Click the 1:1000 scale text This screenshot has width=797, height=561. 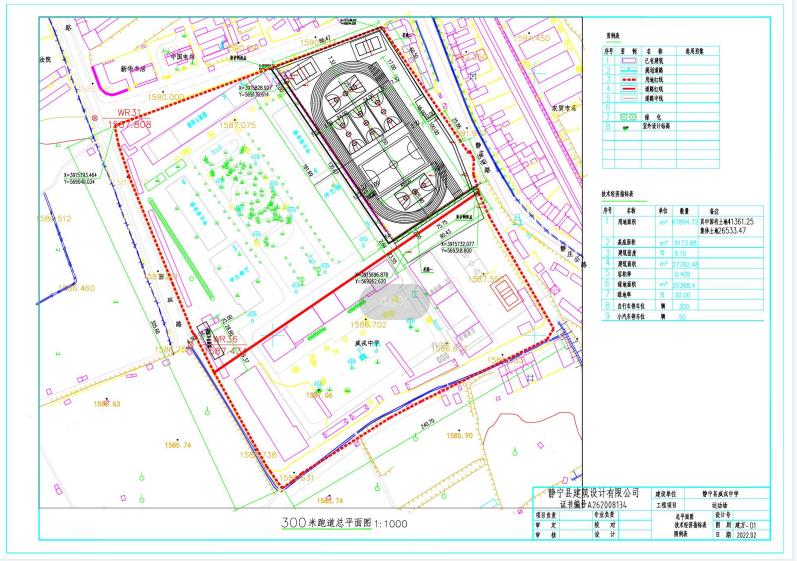tap(391, 523)
